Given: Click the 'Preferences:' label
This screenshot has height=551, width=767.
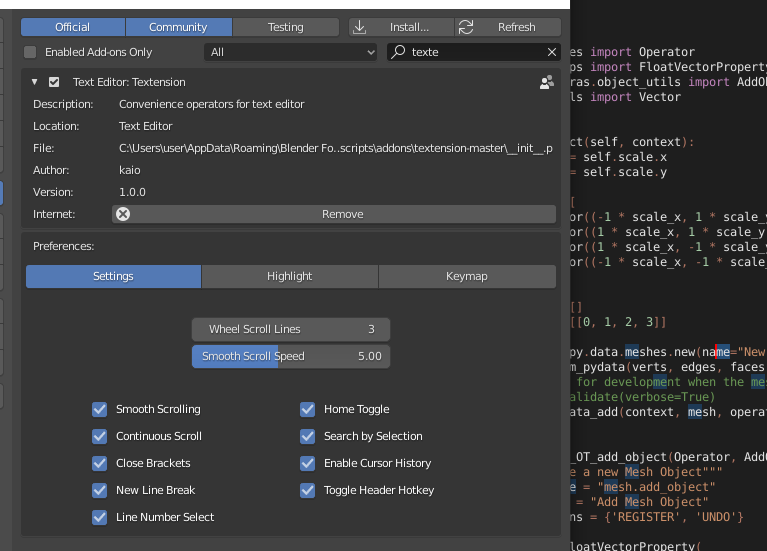Looking at the screenshot, I should tap(64, 246).
